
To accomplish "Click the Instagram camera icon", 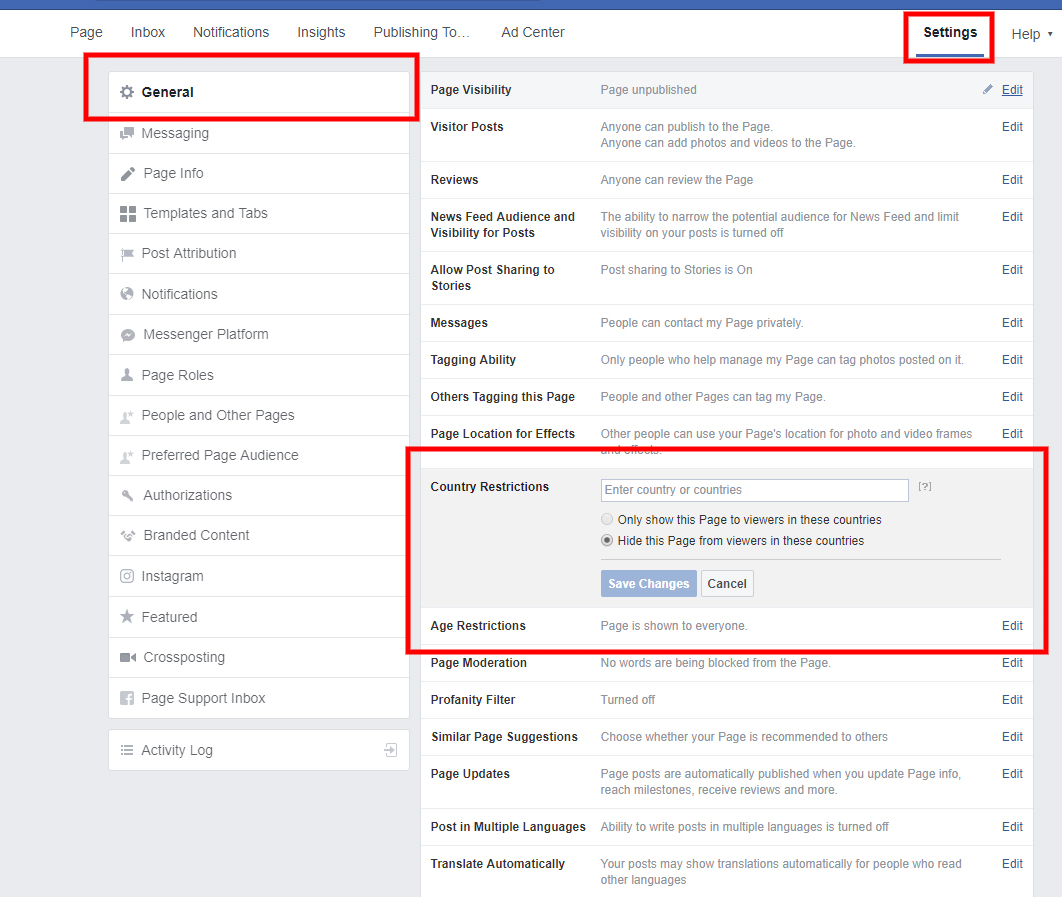I will coord(127,576).
